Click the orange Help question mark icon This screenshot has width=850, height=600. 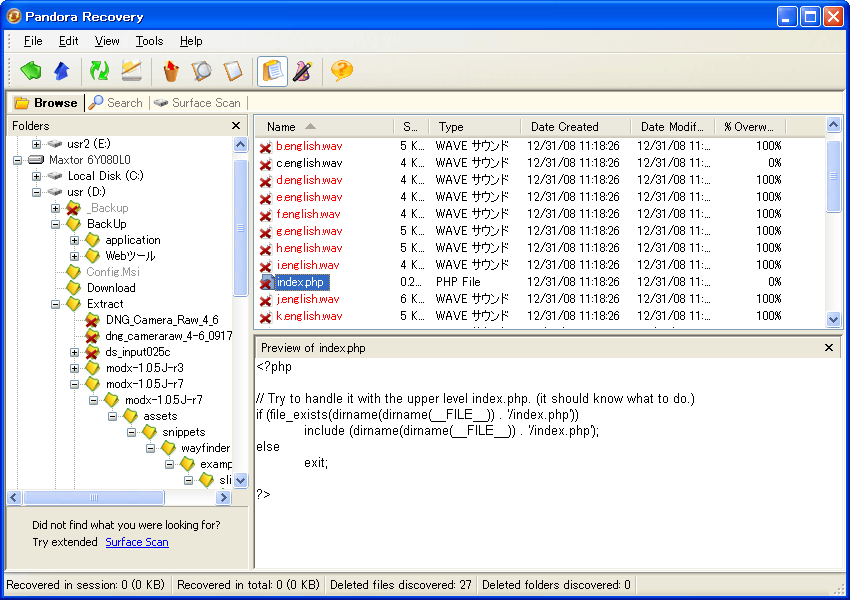point(342,70)
